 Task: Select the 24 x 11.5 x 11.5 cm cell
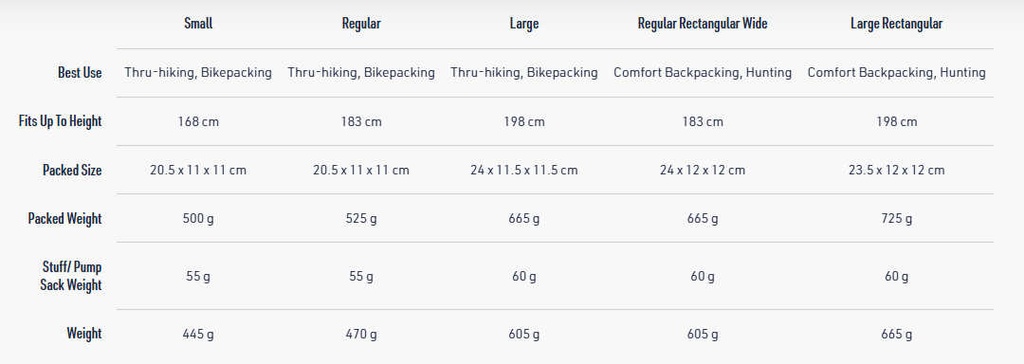[524, 170]
